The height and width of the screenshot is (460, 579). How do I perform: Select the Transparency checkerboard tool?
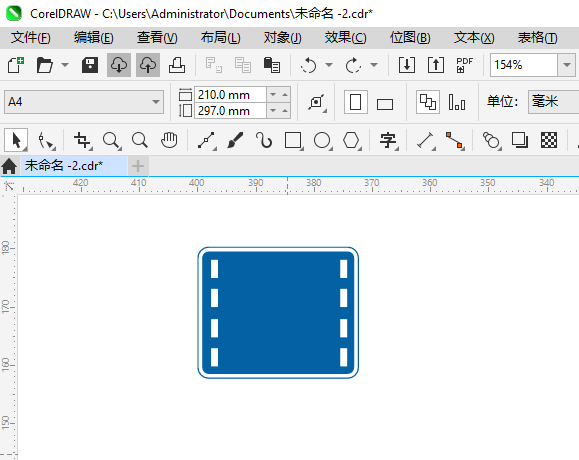pyautogui.click(x=549, y=141)
